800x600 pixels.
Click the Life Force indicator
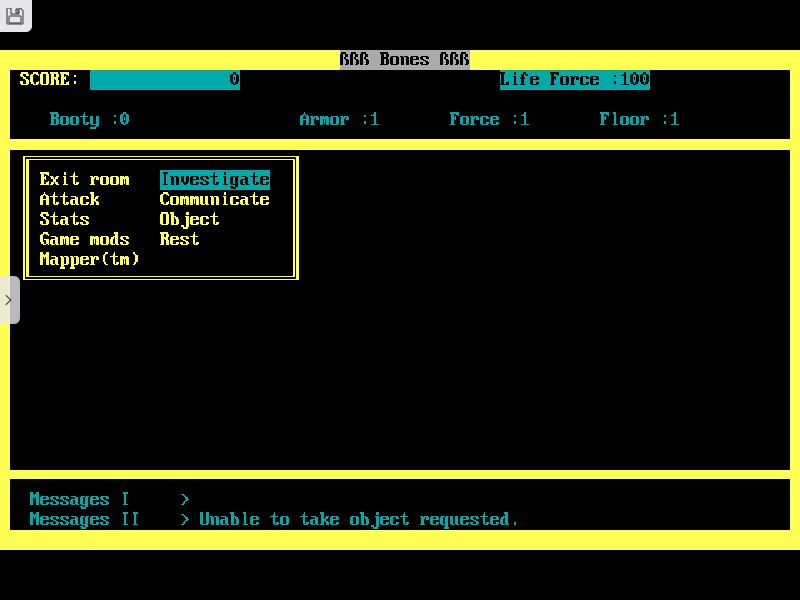[x=574, y=79]
